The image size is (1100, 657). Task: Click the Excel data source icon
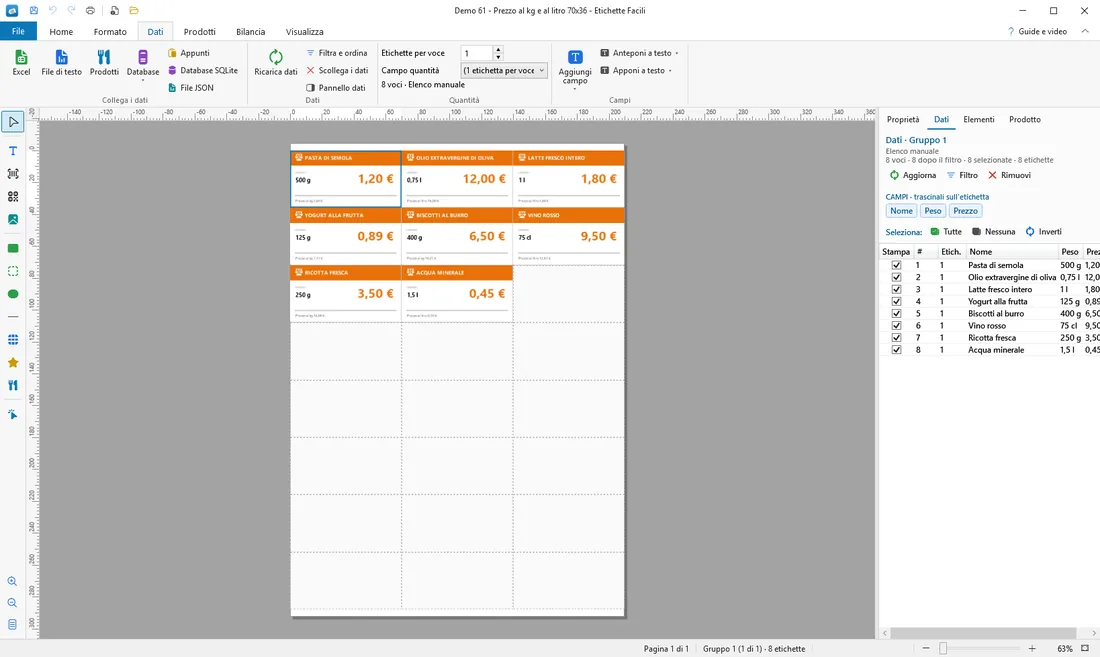point(21,57)
